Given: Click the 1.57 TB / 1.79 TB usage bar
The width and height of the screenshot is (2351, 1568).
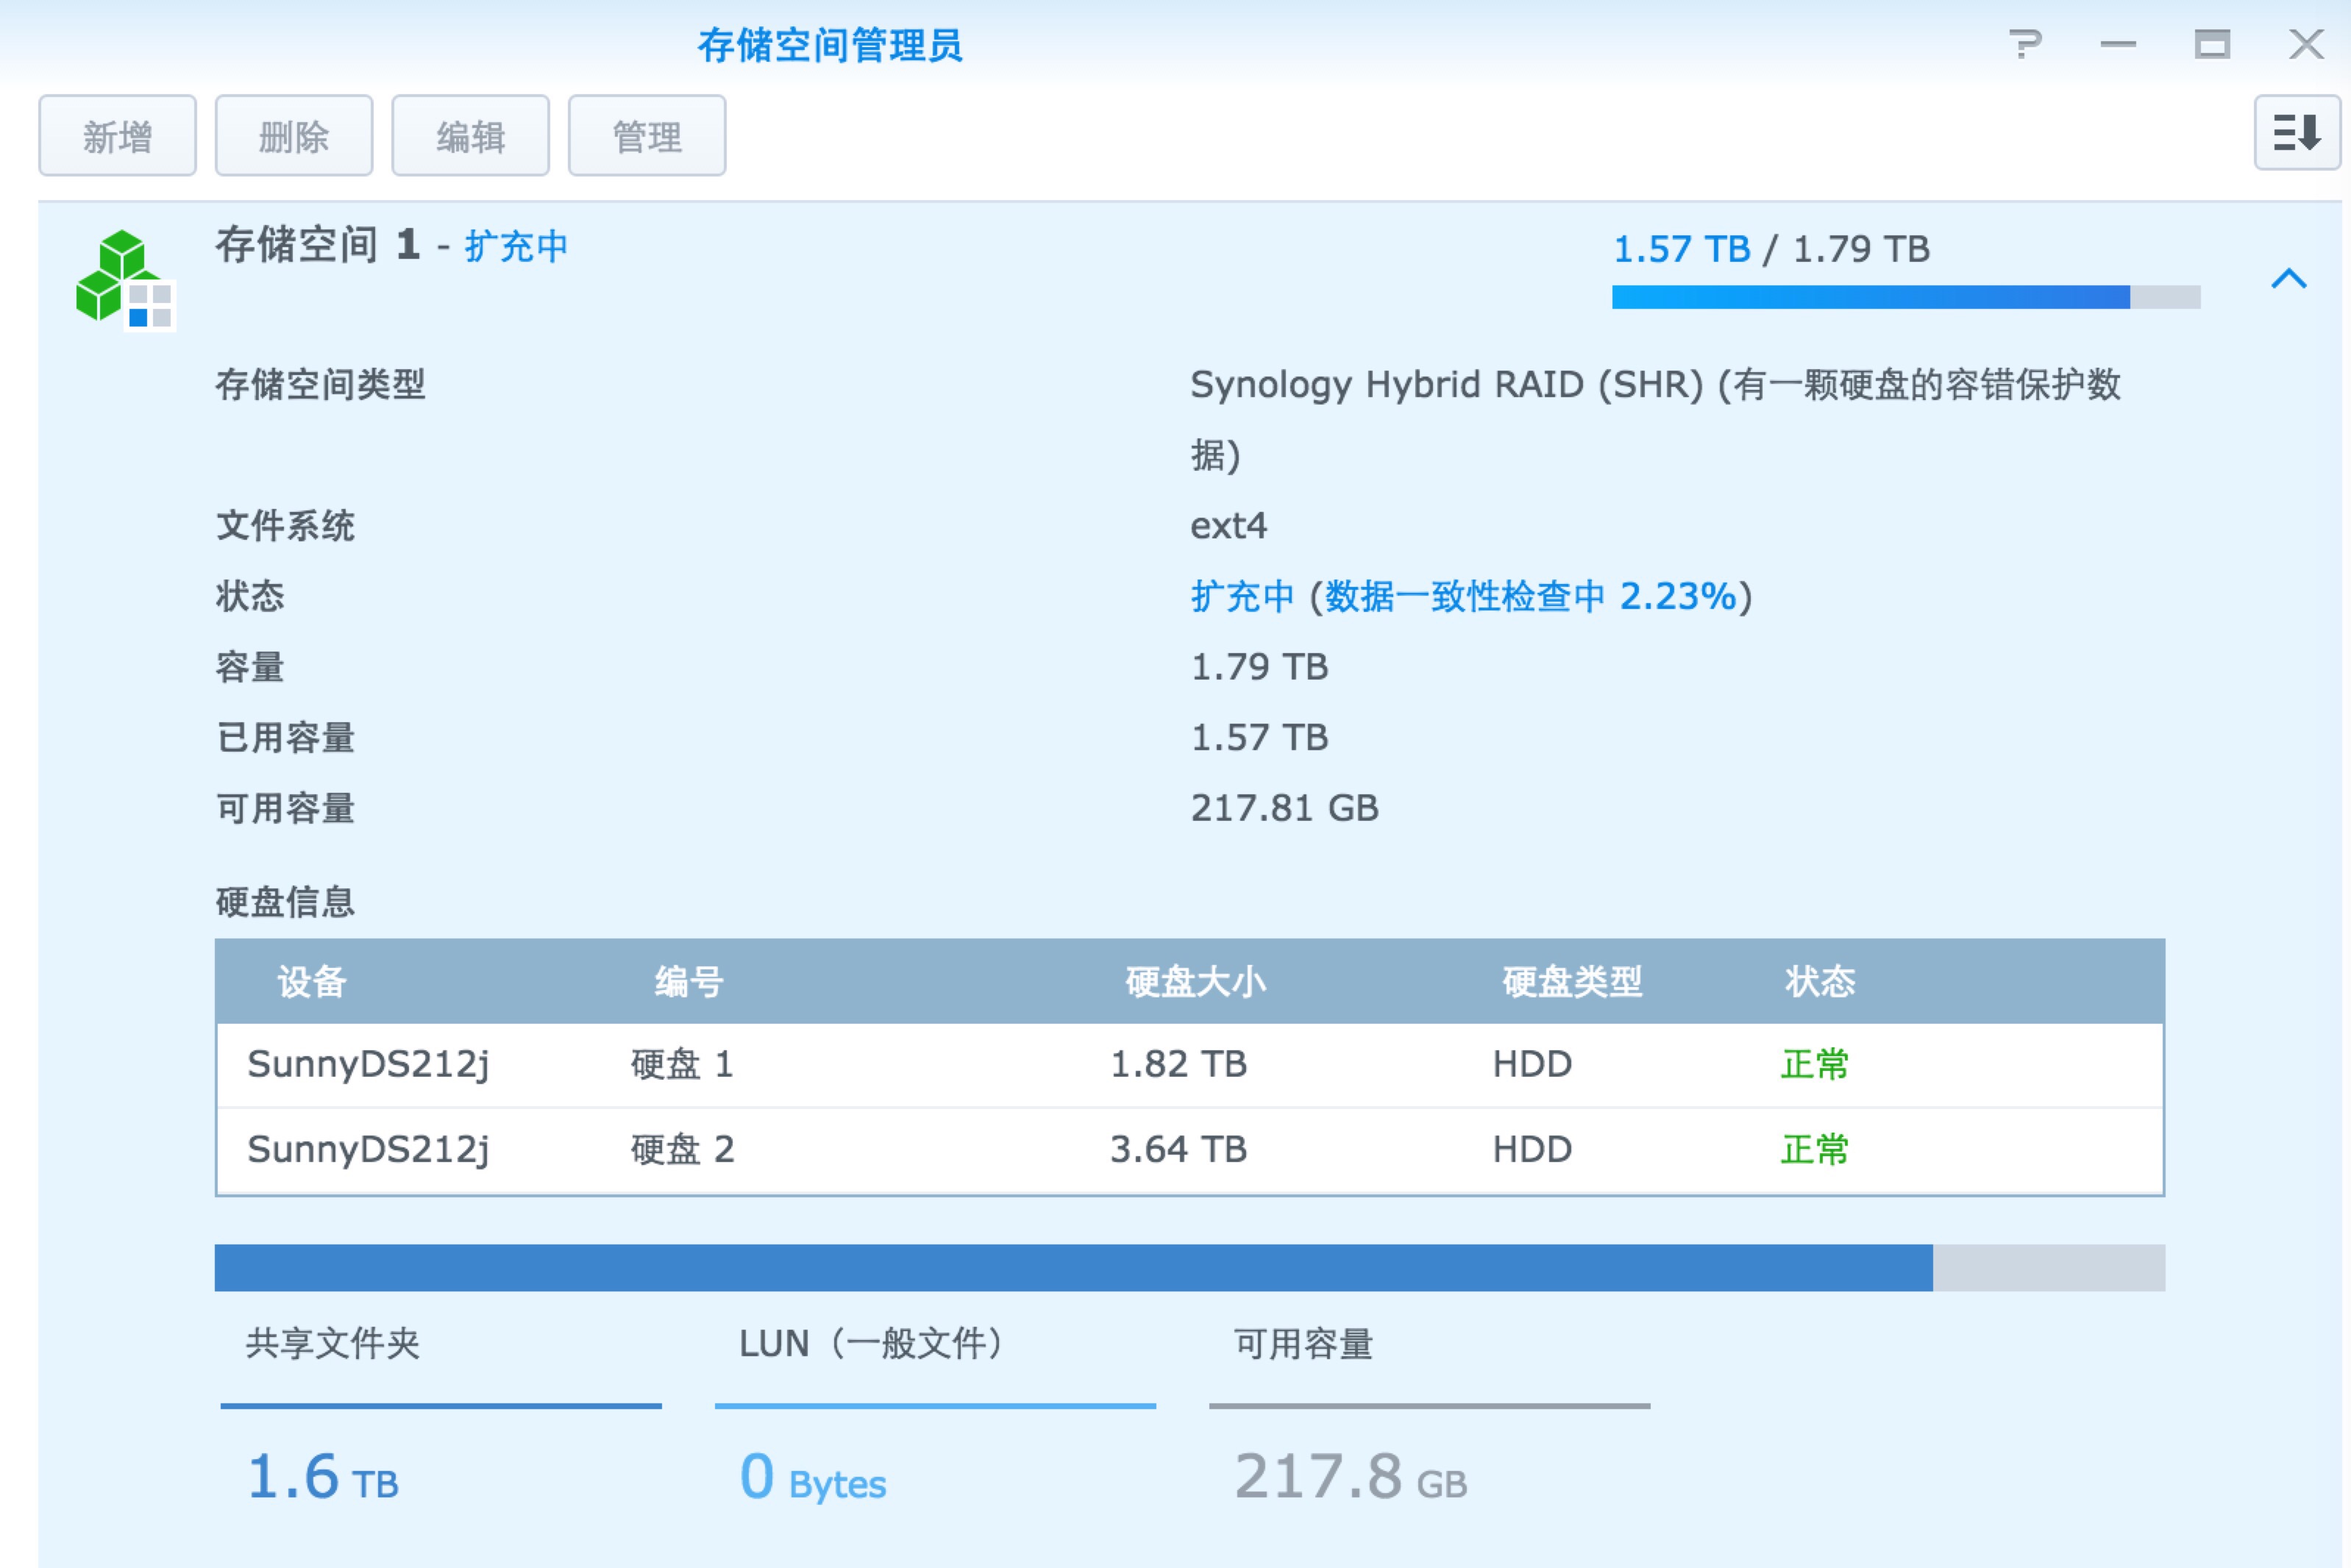Looking at the screenshot, I should (x=1906, y=297).
